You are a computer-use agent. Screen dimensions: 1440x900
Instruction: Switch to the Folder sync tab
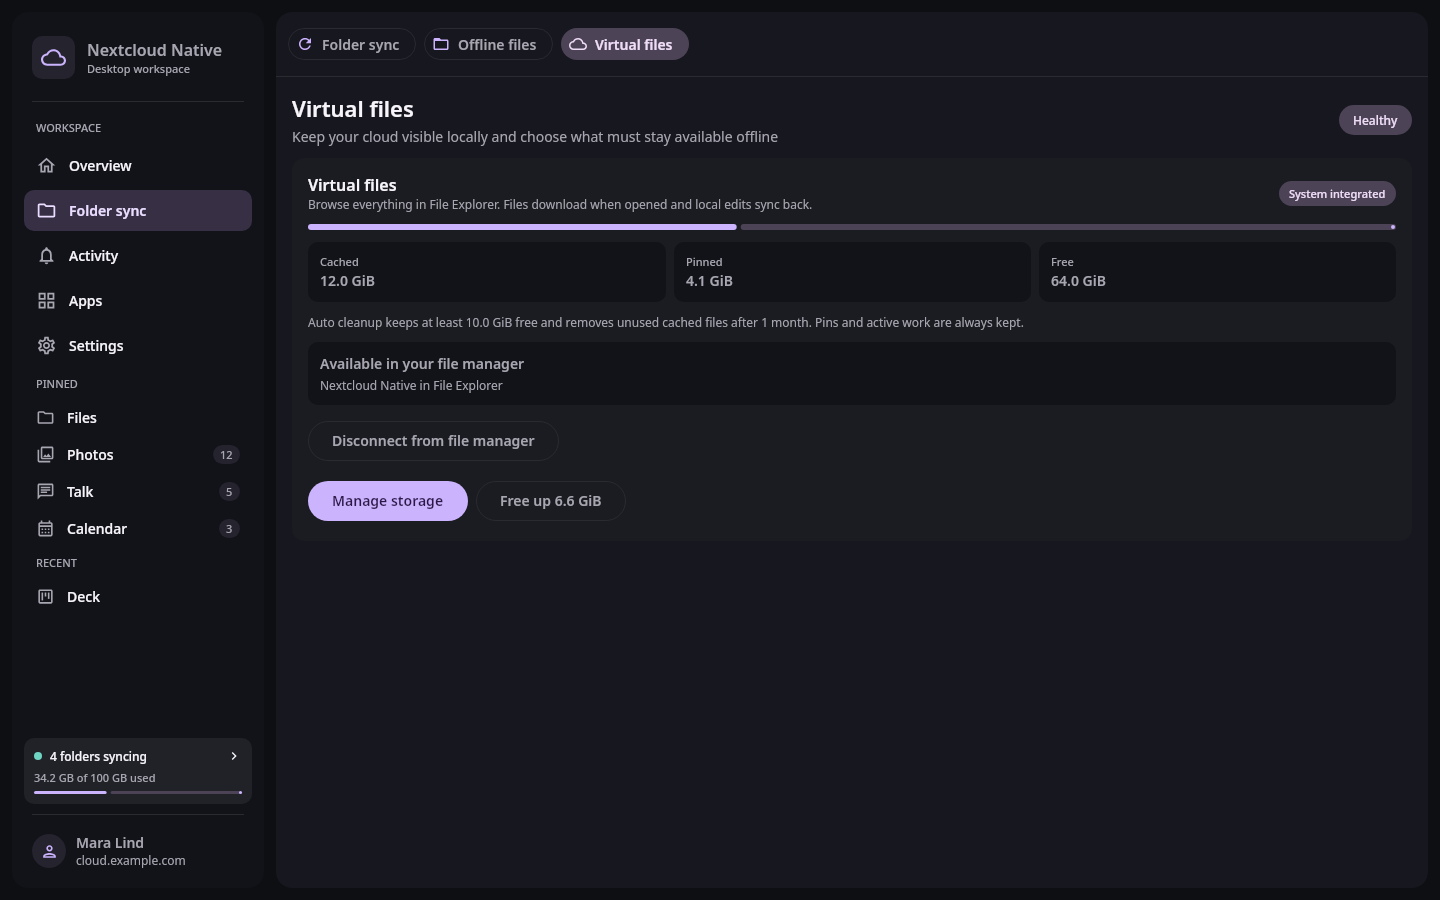point(352,44)
